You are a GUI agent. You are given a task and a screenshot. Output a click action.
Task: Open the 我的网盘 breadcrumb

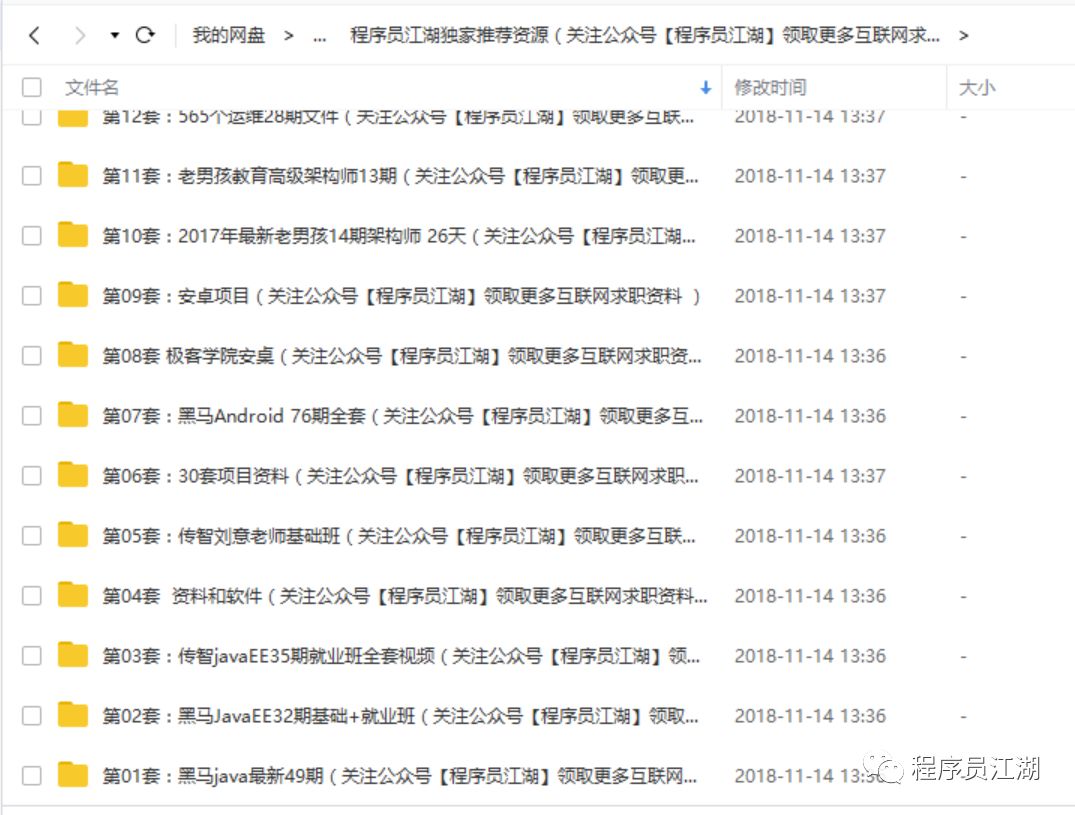pyautogui.click(x=228, y=35)
